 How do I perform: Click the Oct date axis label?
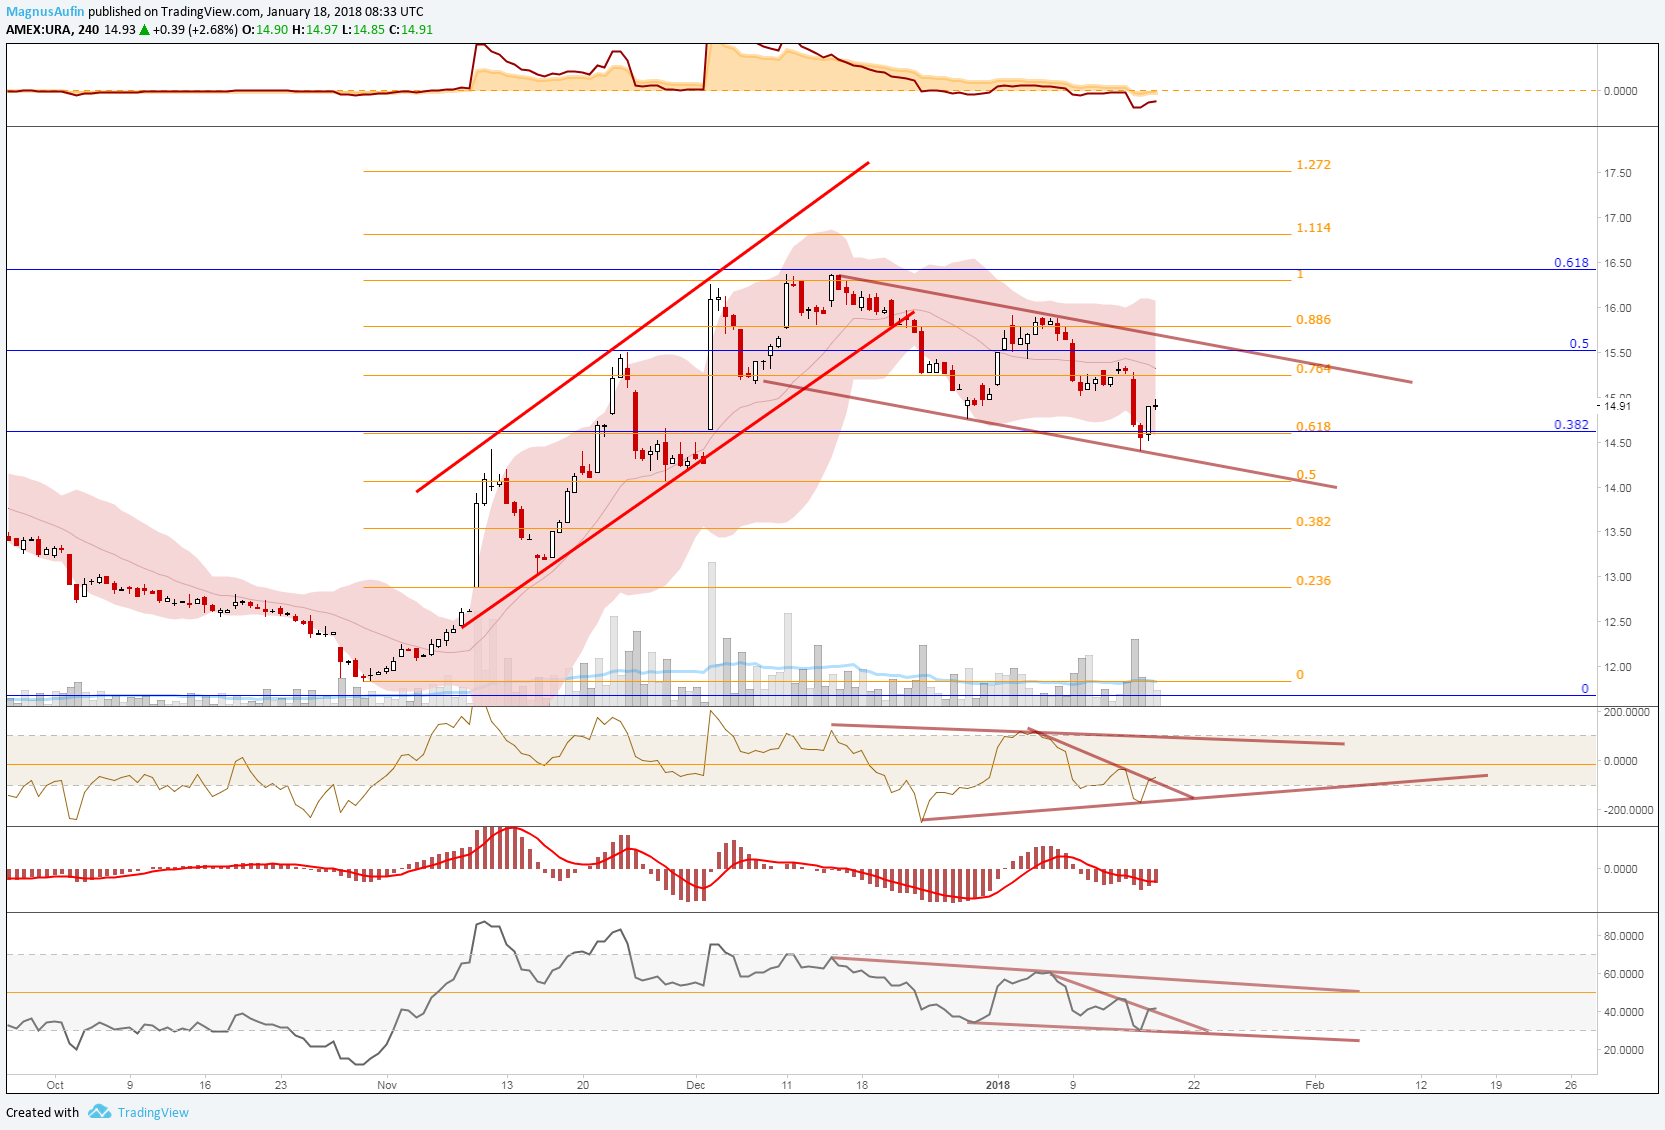click(x=55, y=1086)
